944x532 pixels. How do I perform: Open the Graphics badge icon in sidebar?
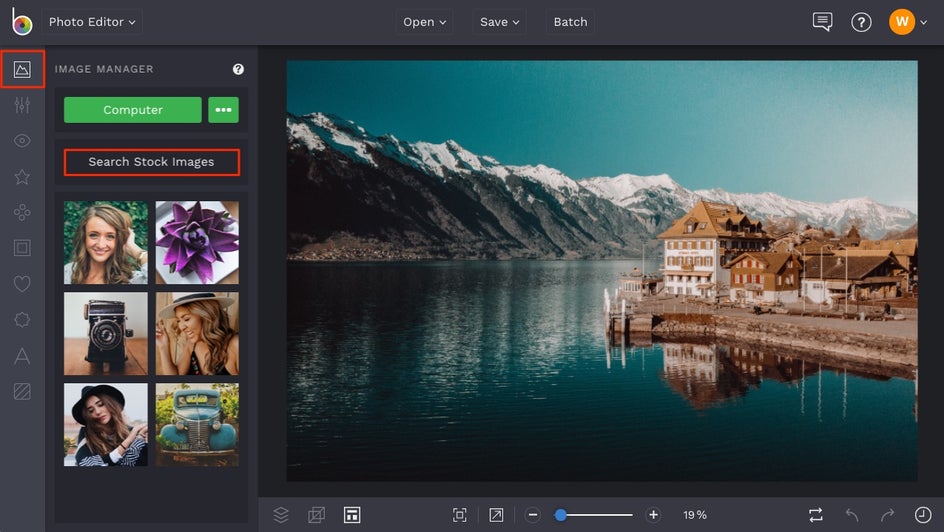(22, 320)
